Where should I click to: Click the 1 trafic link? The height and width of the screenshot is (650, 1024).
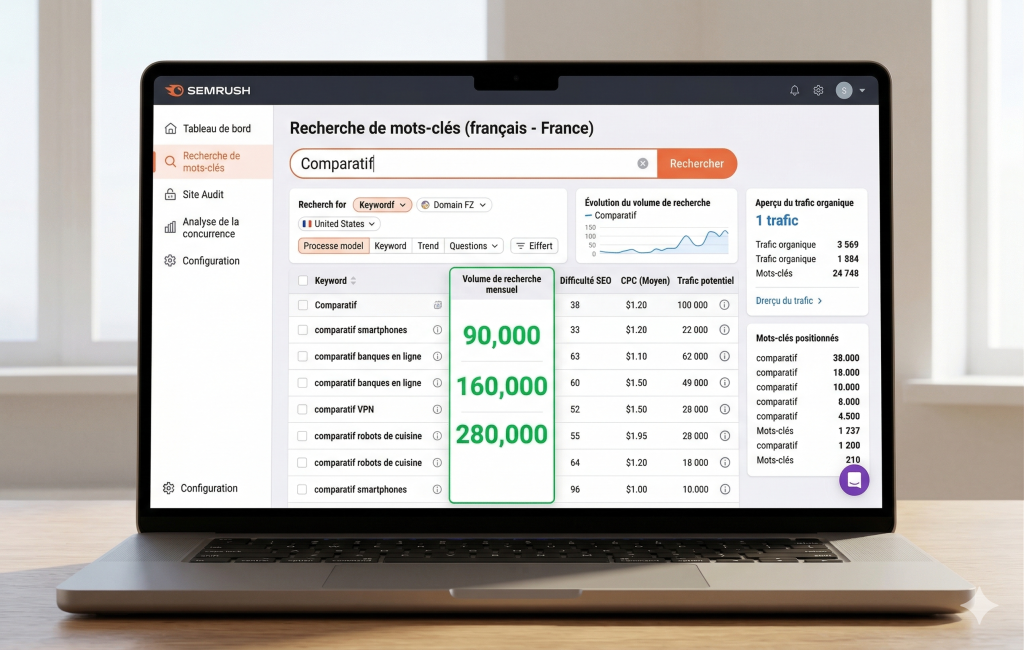coord(776,220)
